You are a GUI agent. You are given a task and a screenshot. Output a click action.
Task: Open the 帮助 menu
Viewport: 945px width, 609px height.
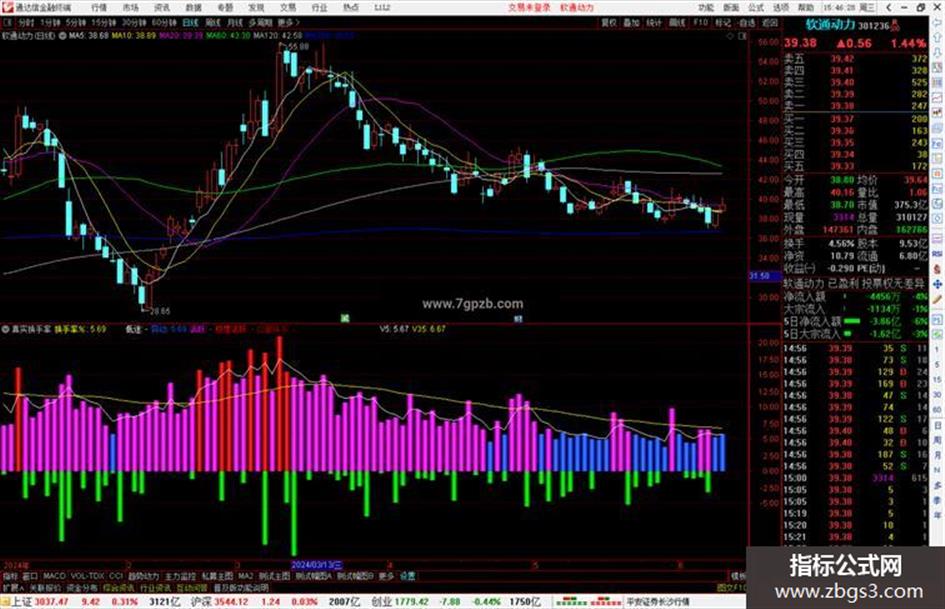point(806,7)
